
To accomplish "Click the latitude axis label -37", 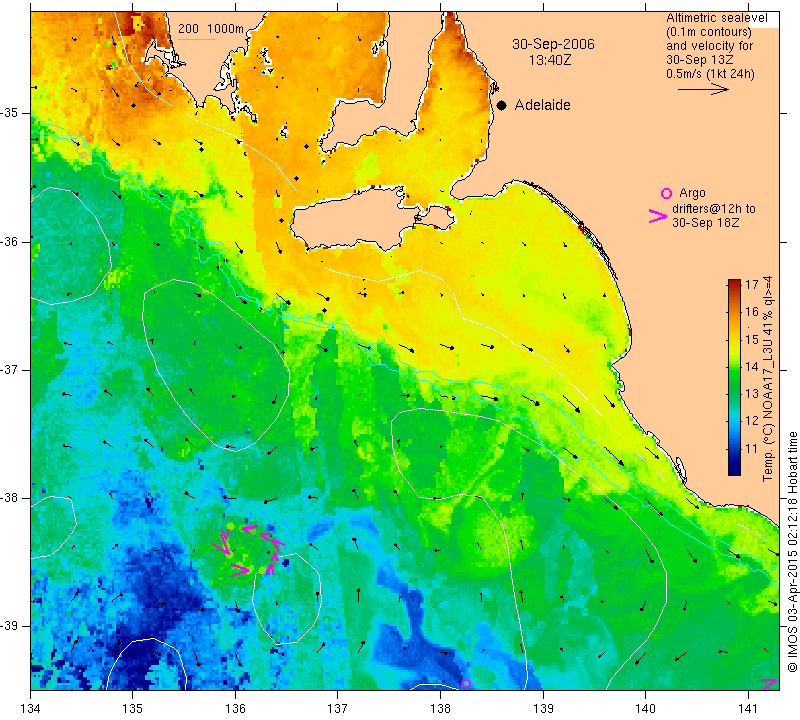I will tap(10, 369).
